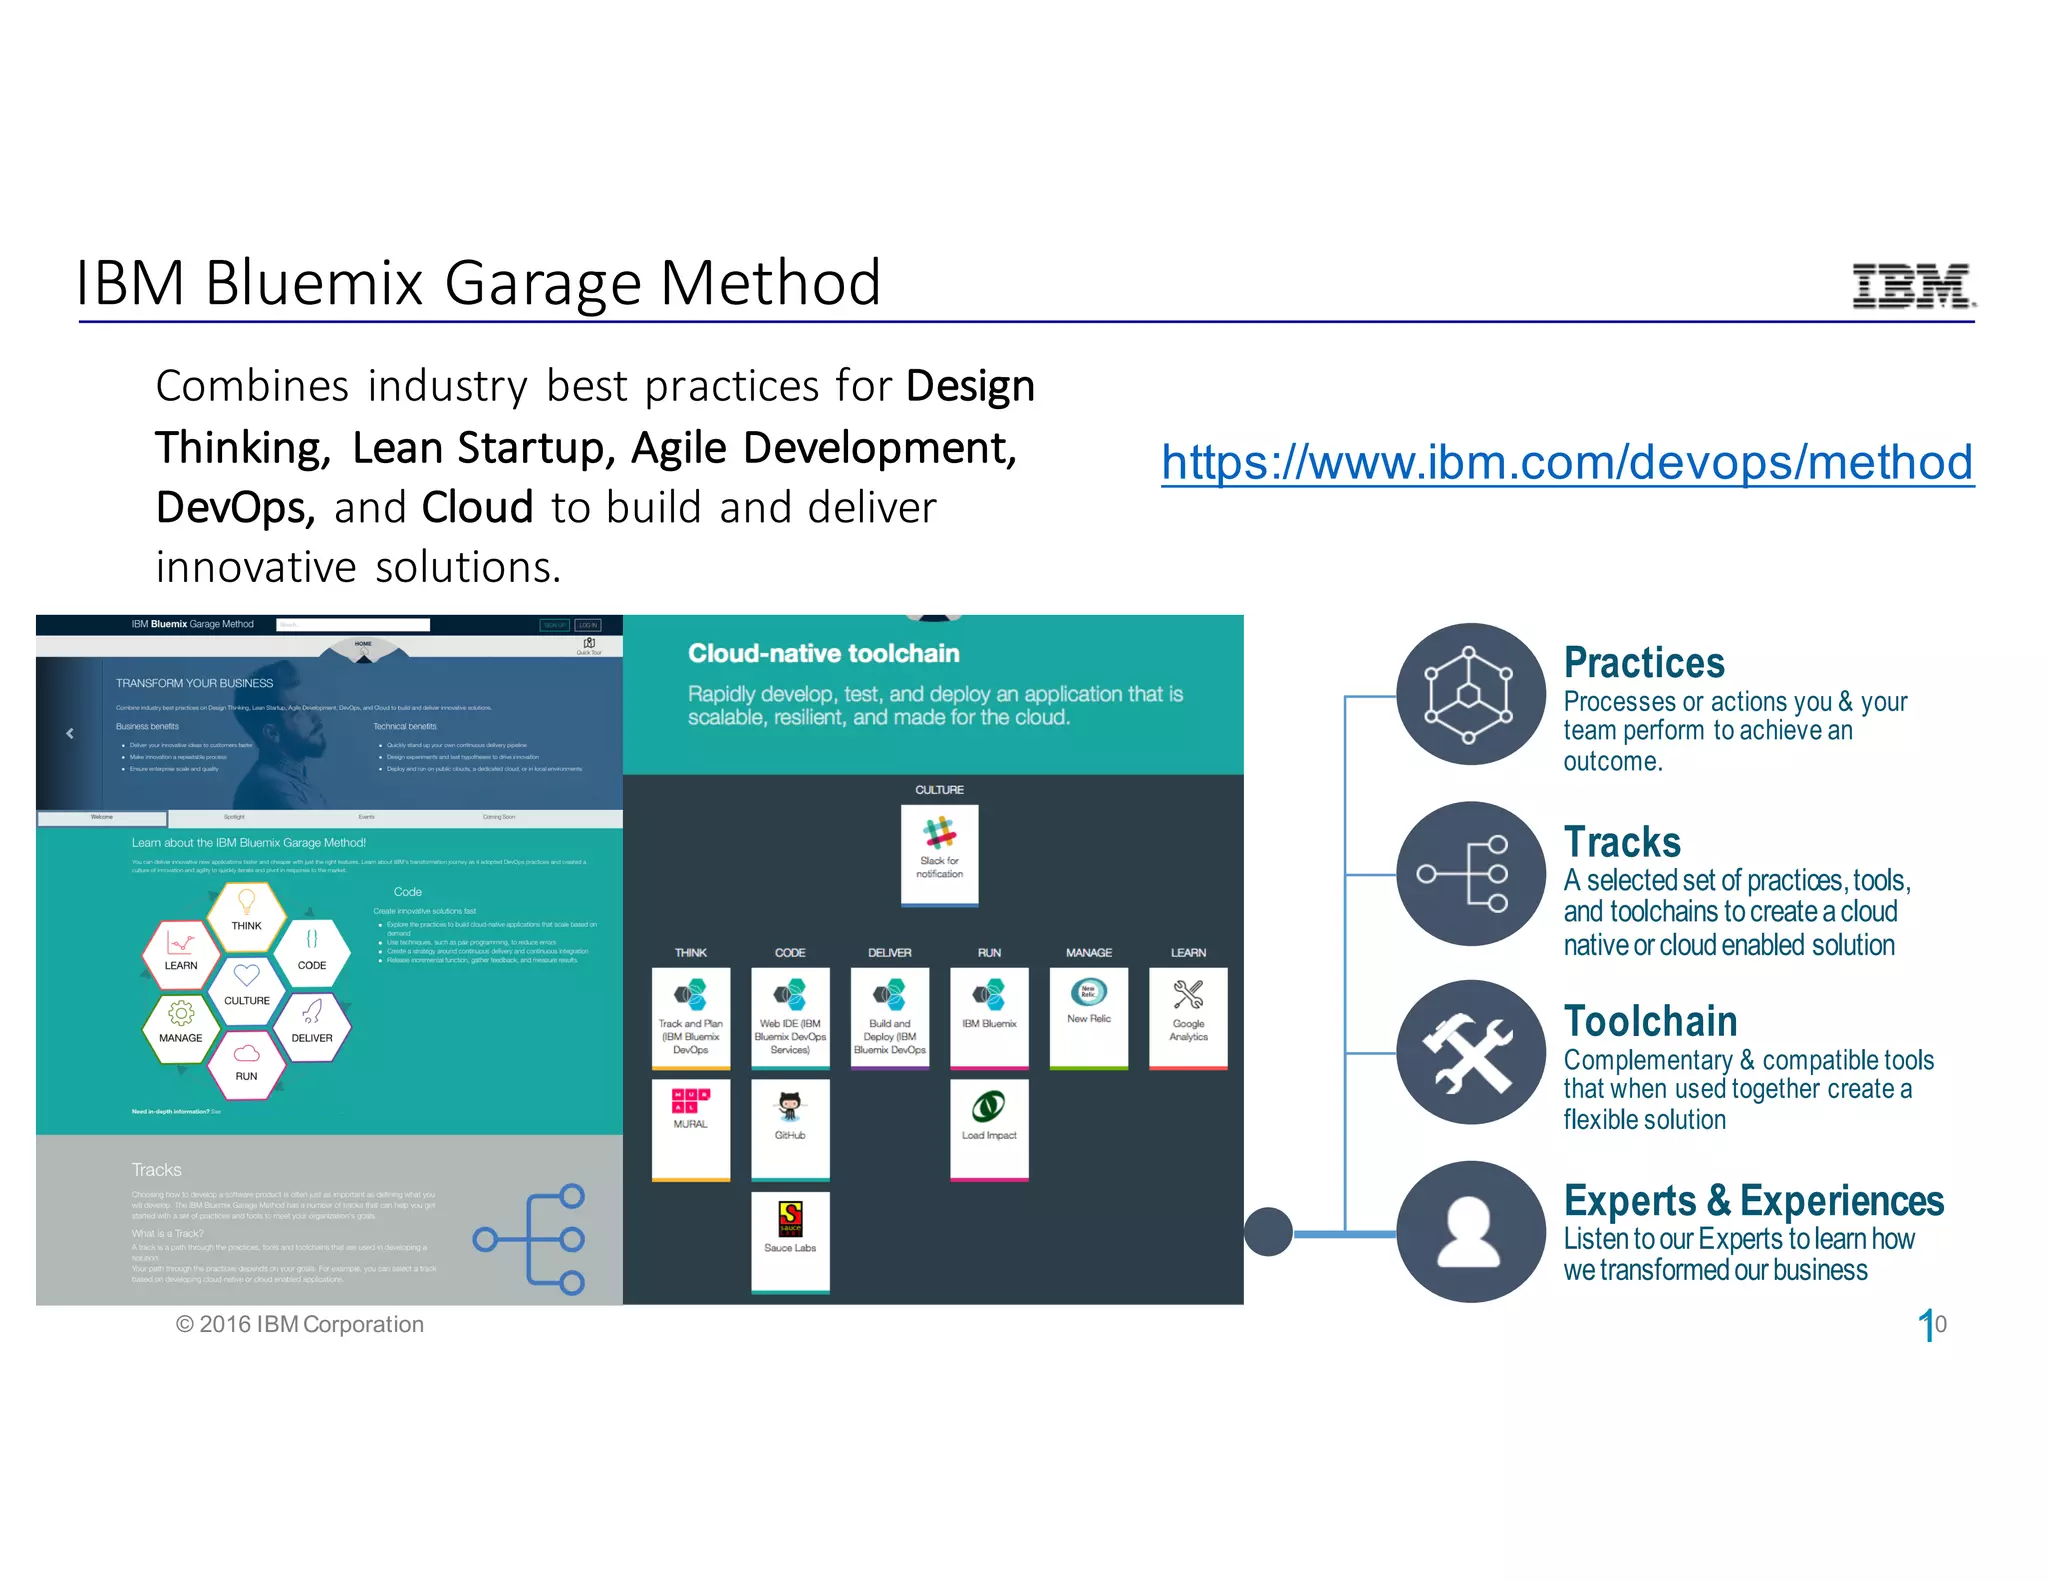Screen dimensions: 2048x1582
Task: Click the Toolchain hammer and wrench icon
Action: (x=1469, y=1053)
